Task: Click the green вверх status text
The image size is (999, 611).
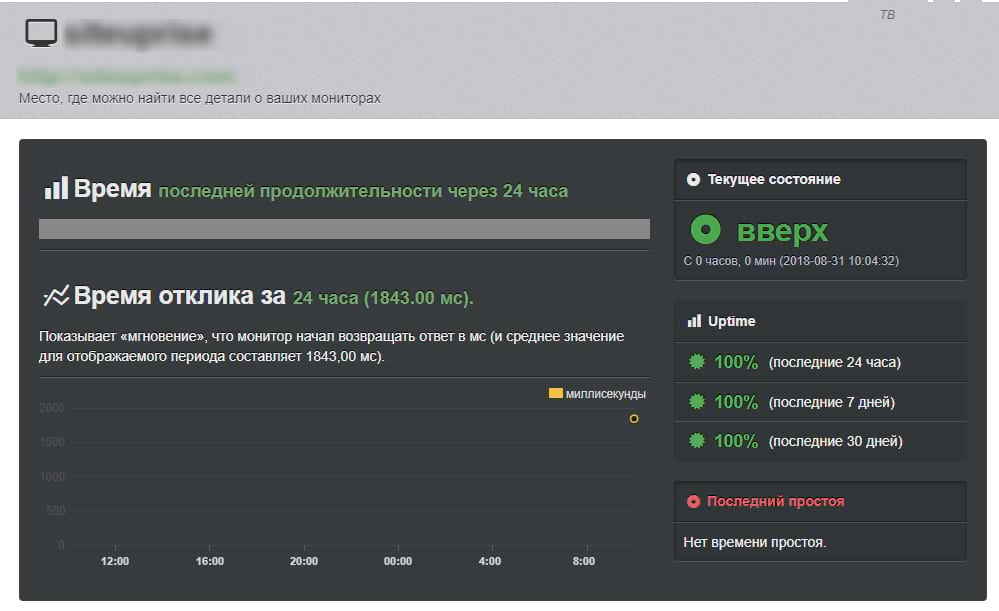Action: tap(782, 231)
